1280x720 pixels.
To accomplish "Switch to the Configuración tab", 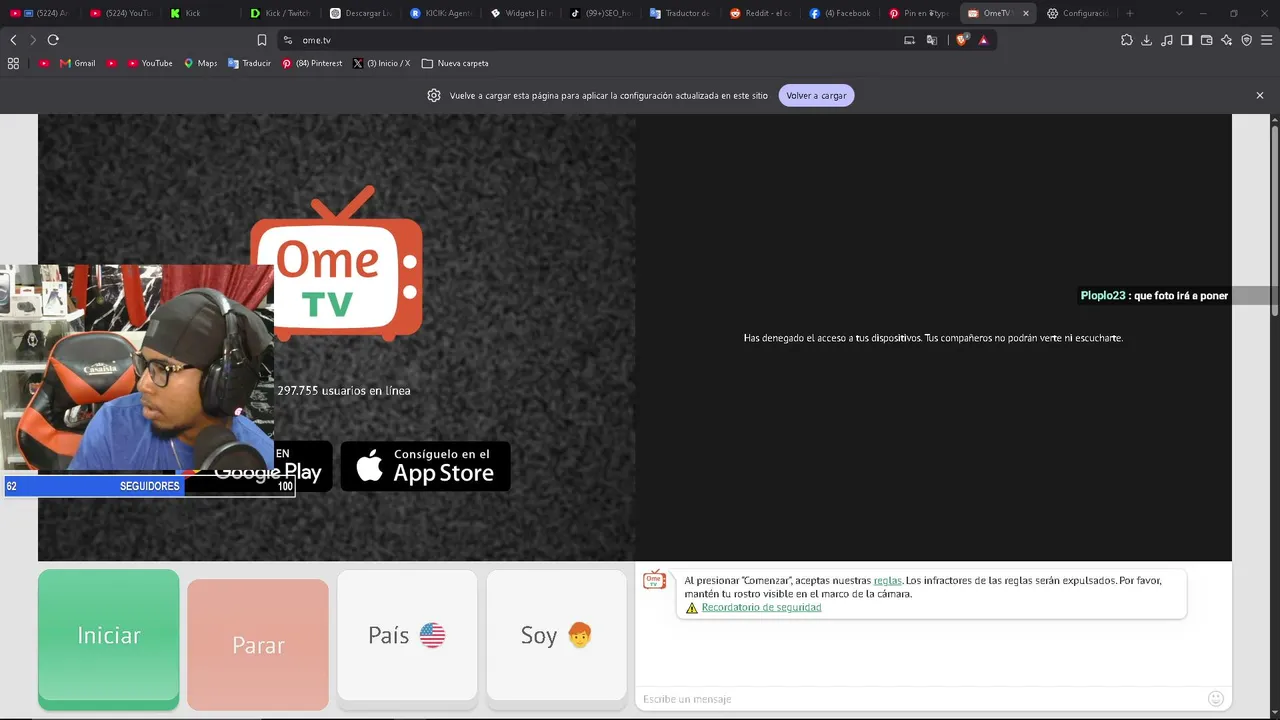I will [1078, 13].
